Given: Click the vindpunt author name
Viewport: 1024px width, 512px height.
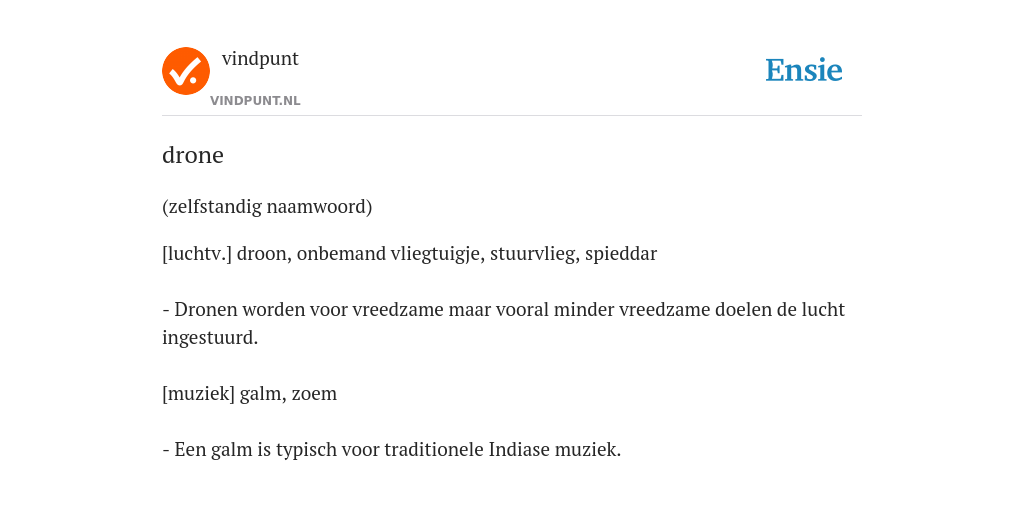Looking at the screenshot, I should pos(260,59).
